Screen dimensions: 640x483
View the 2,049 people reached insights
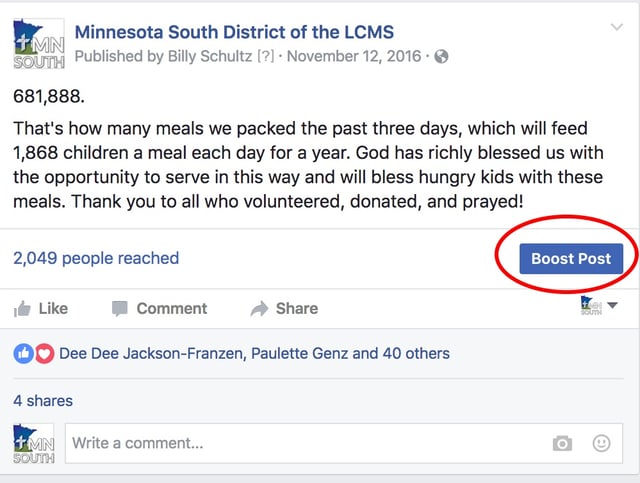pos(96,258)
